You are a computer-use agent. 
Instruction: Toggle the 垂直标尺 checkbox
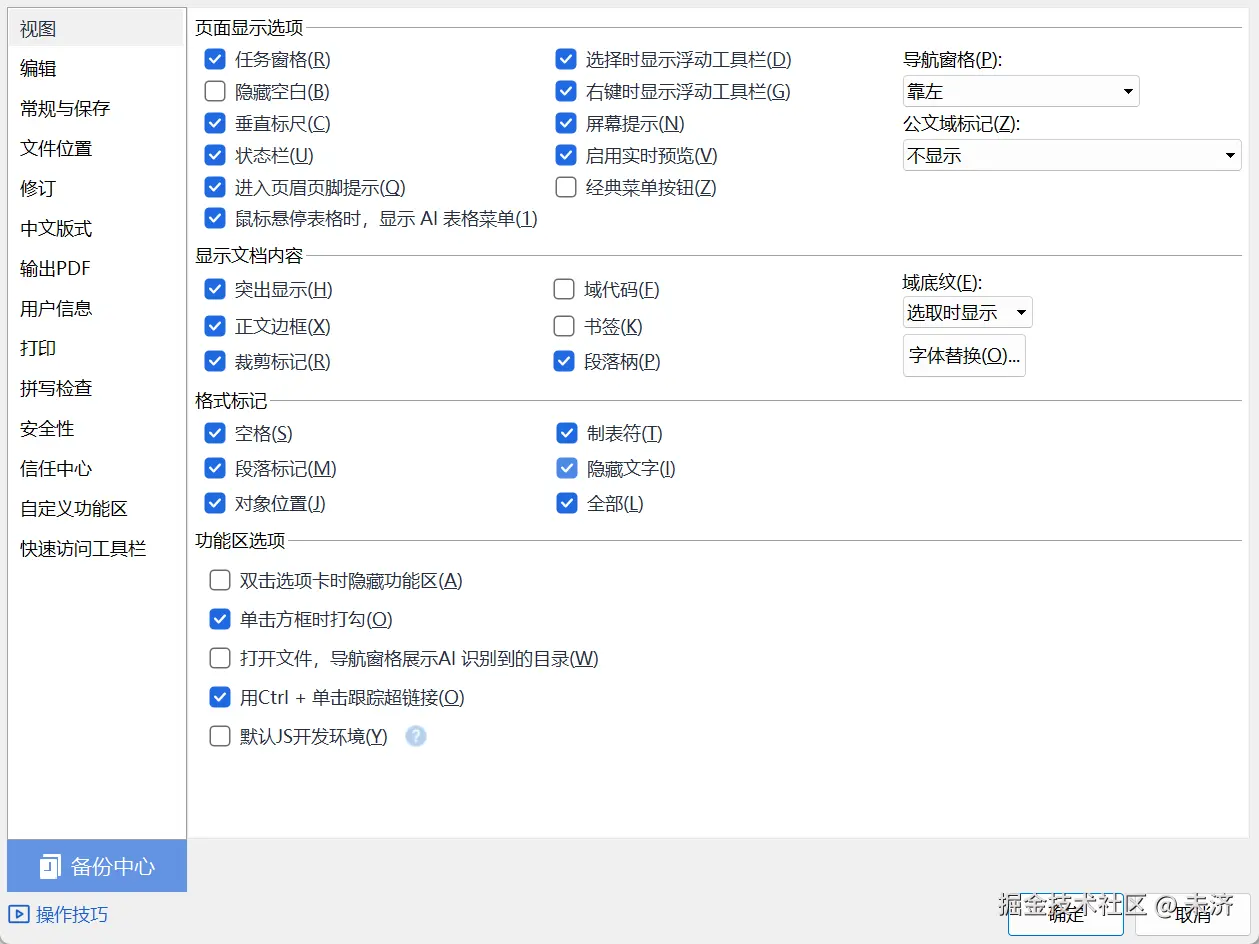tap(215, 124)
